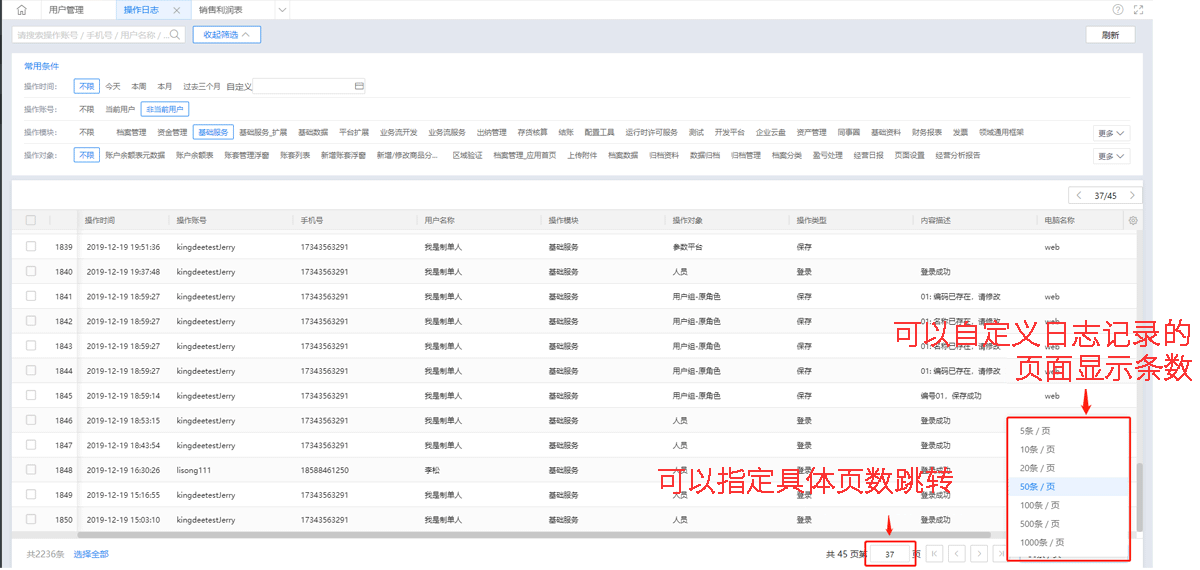Filter operation time by 今天

point(113,87)
